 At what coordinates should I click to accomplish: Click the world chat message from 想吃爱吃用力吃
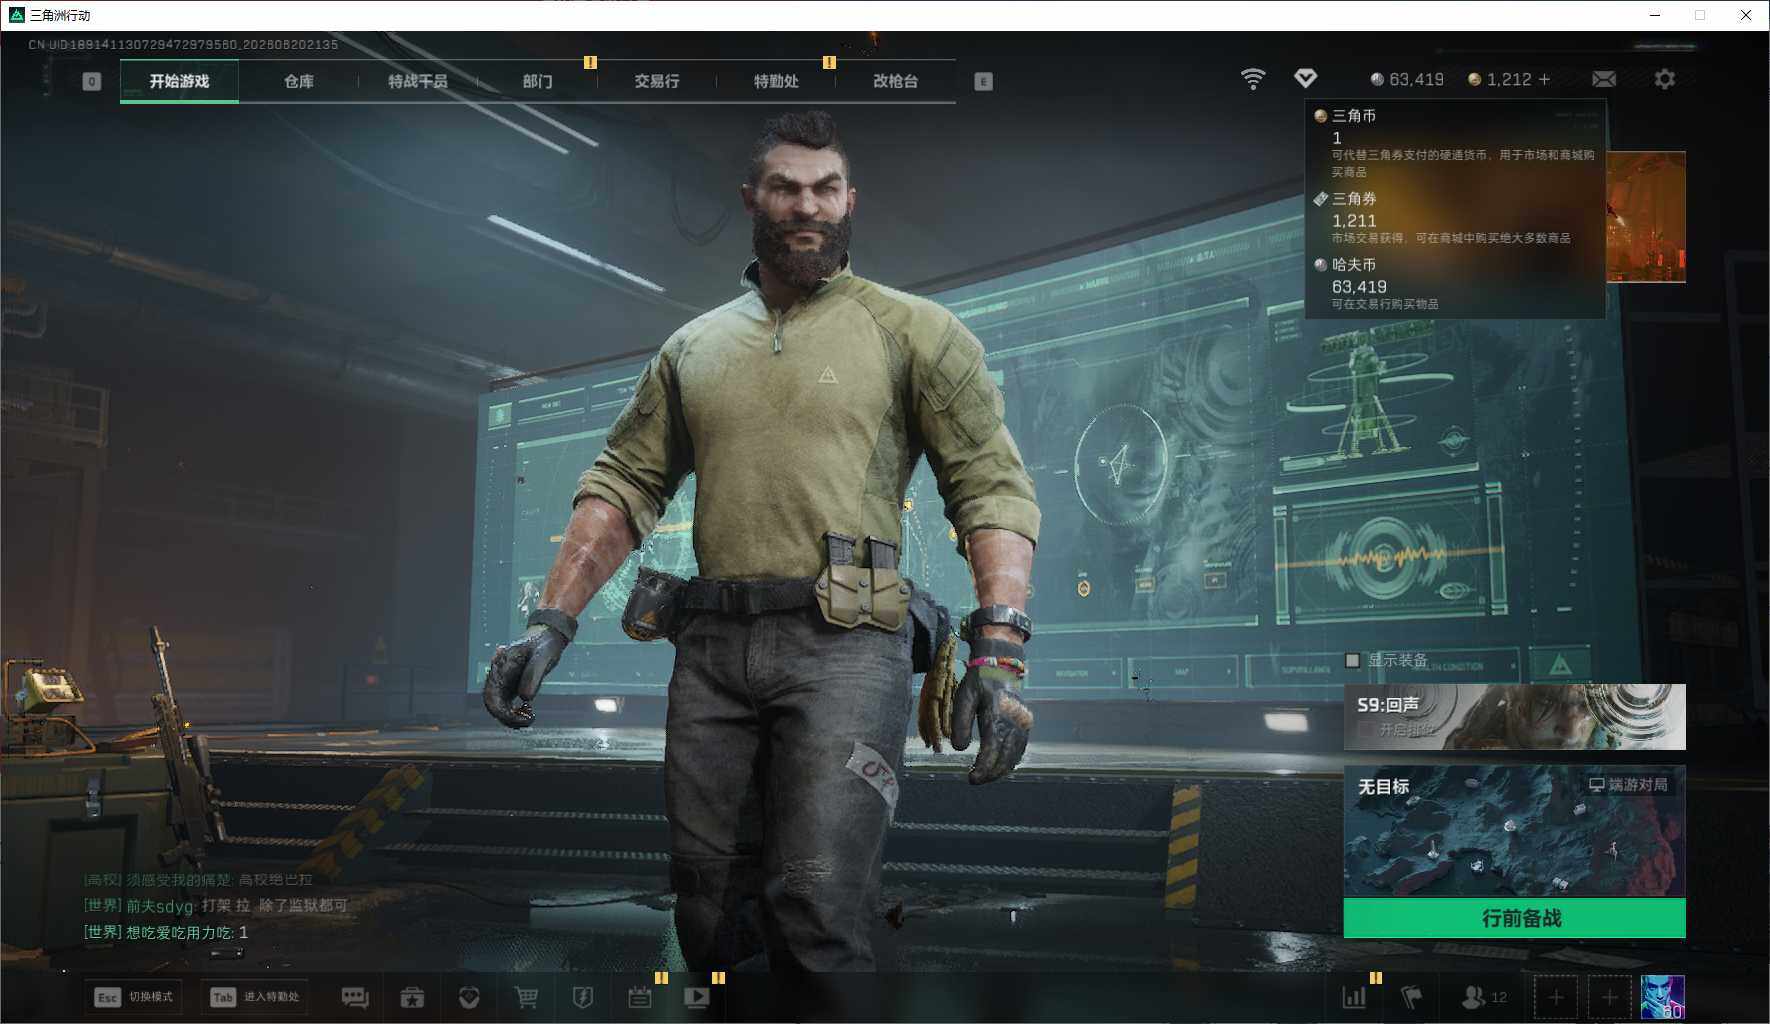(166, 932)
